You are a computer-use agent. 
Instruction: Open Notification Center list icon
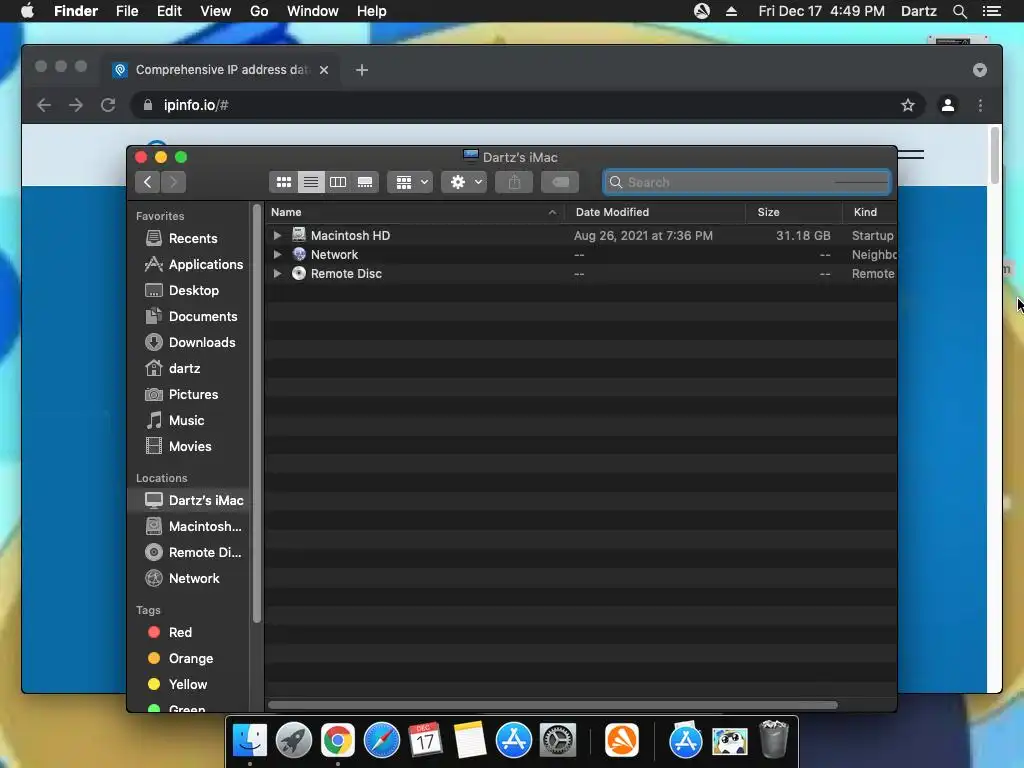[x=991, y=11]
